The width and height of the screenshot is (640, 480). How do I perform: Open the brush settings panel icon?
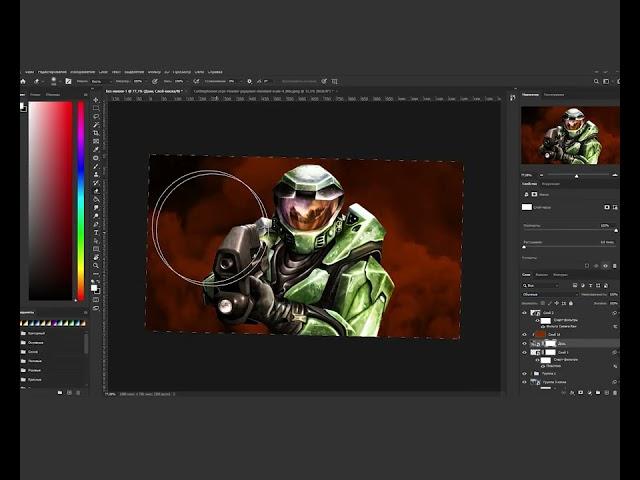[x=69, y=81]
